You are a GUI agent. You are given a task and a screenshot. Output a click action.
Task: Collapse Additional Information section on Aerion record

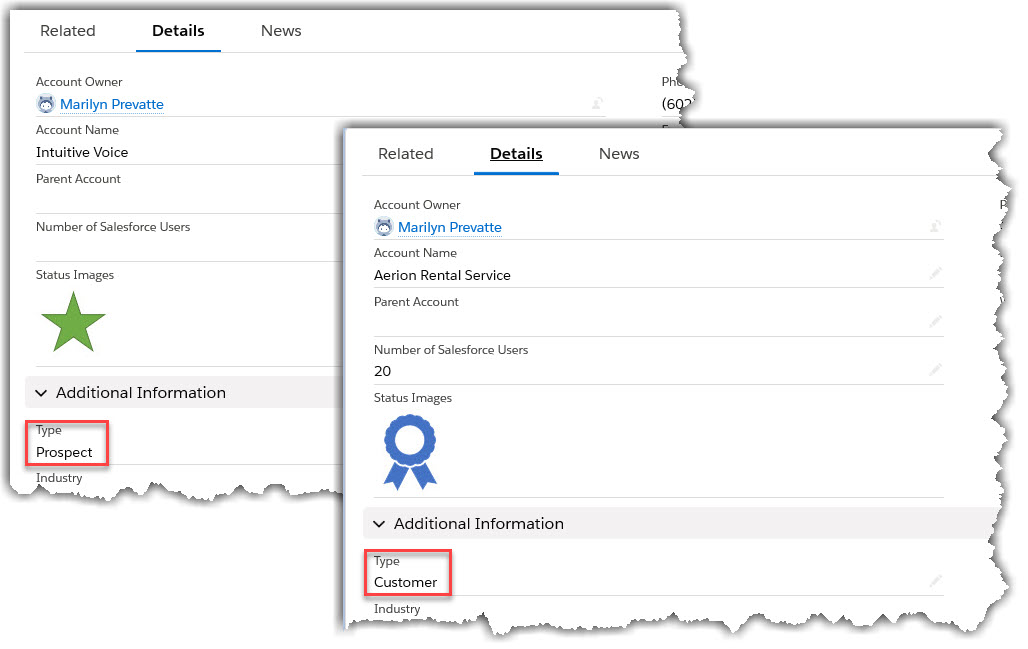[x=380, y=524]
